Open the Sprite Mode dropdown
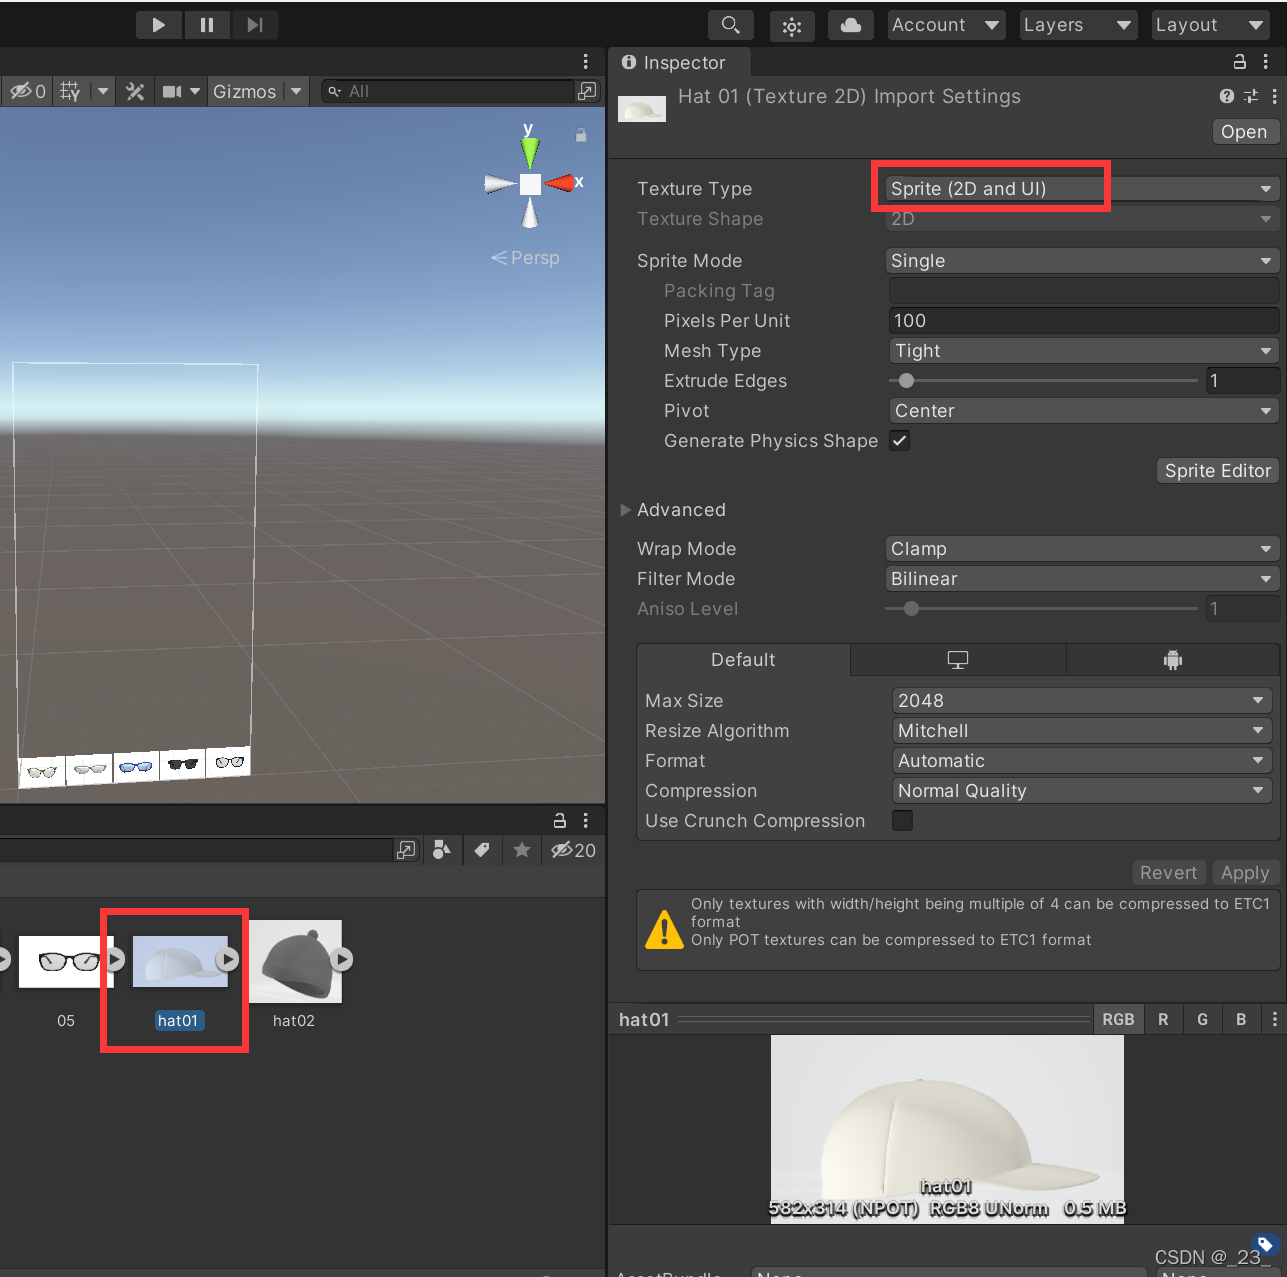This screenshot has height=1277, width=1287. pyautogui.click(x=1082, y=261)
